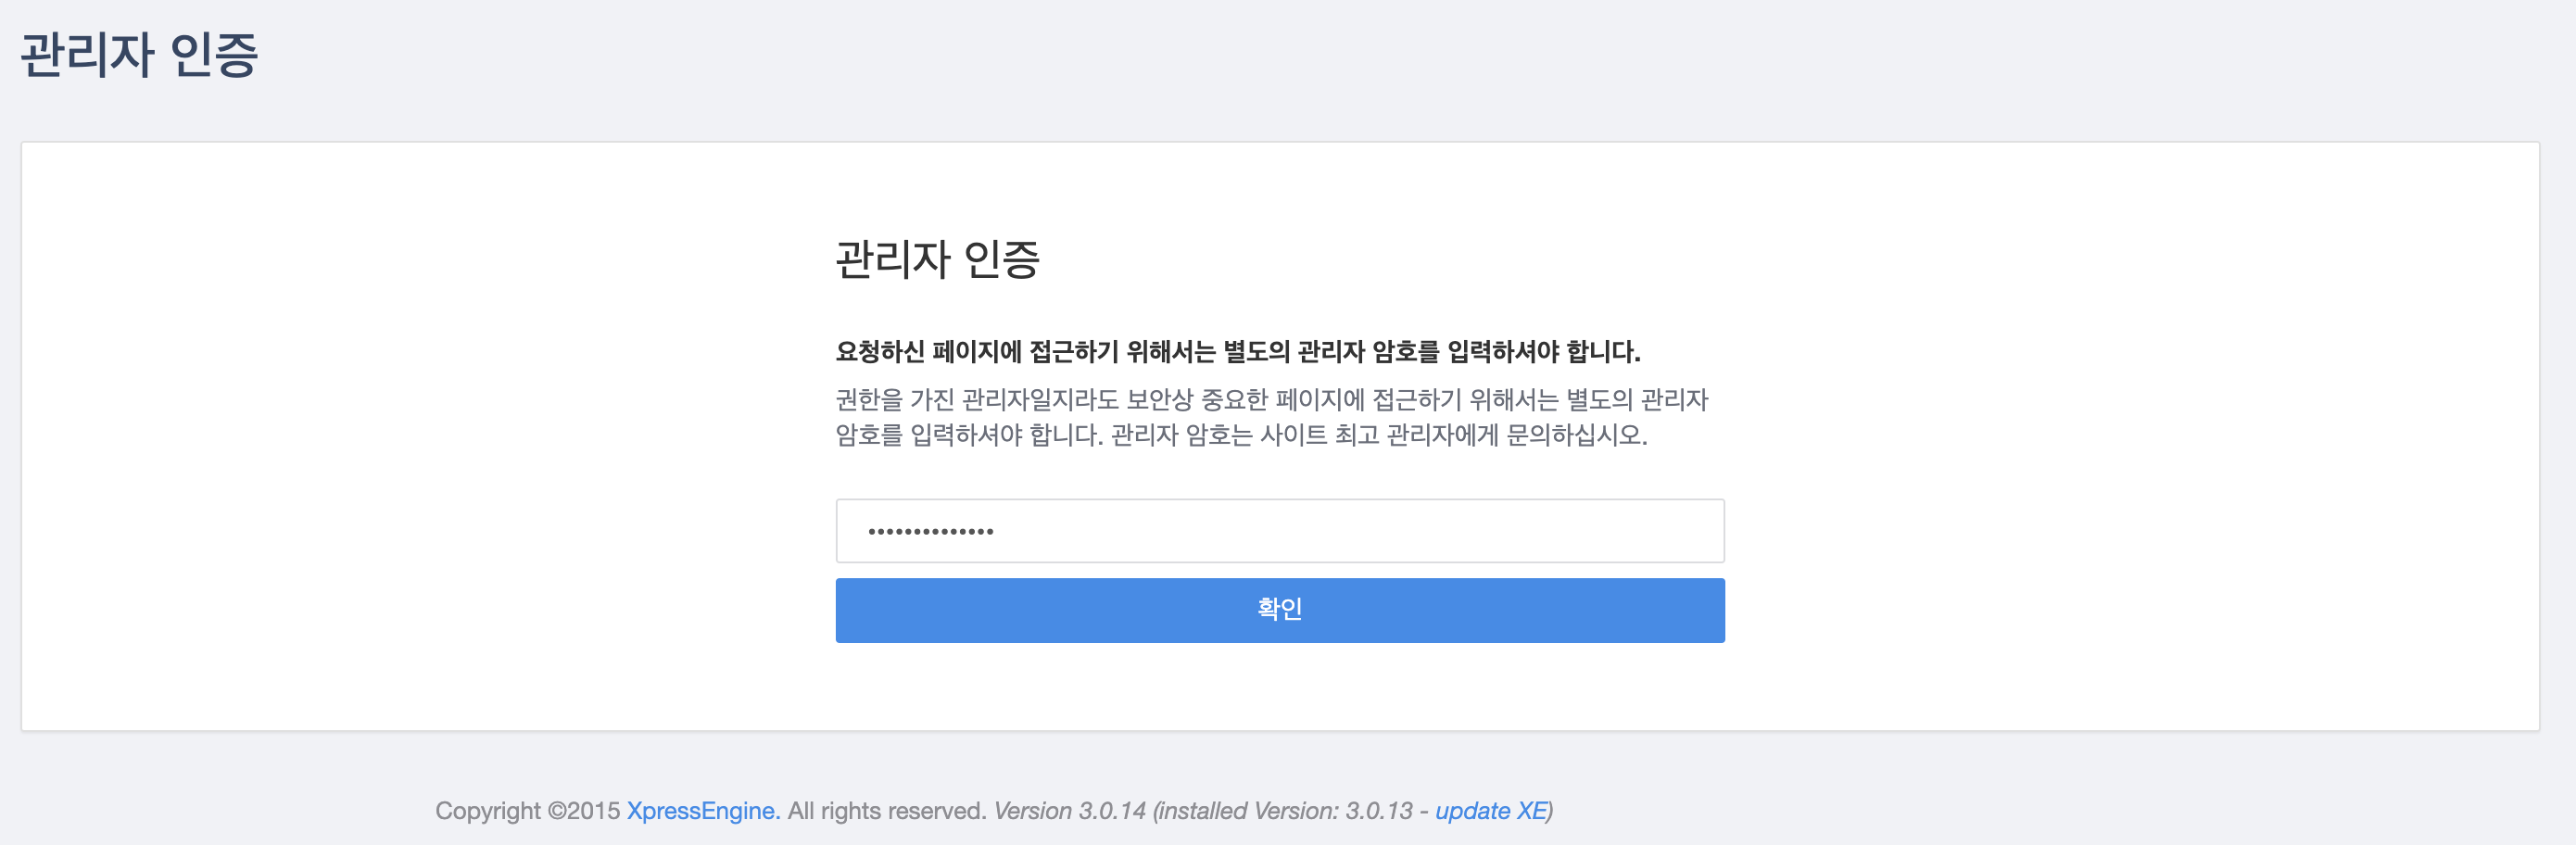Select bold text starting with 요청하신 페이지에
The width and height of the screenshot is (2576, 845).
(1238, 352)
